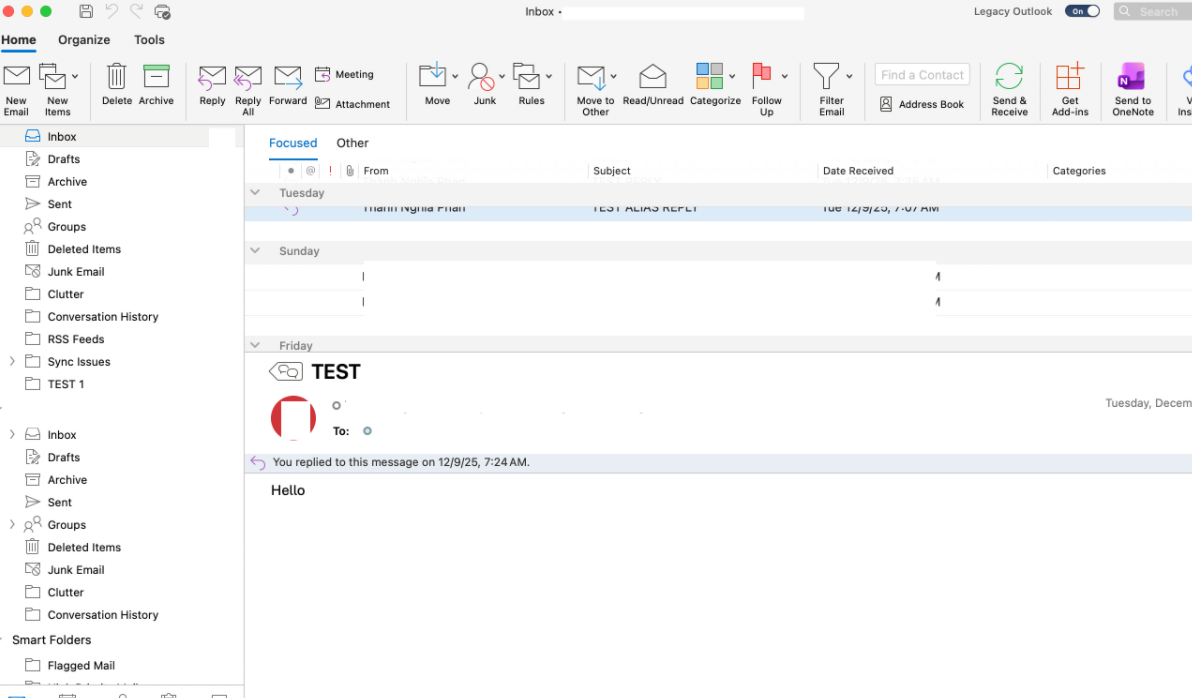
Task: Open the Drafts folder under first Inbox
Action: [x=64, y=159]
